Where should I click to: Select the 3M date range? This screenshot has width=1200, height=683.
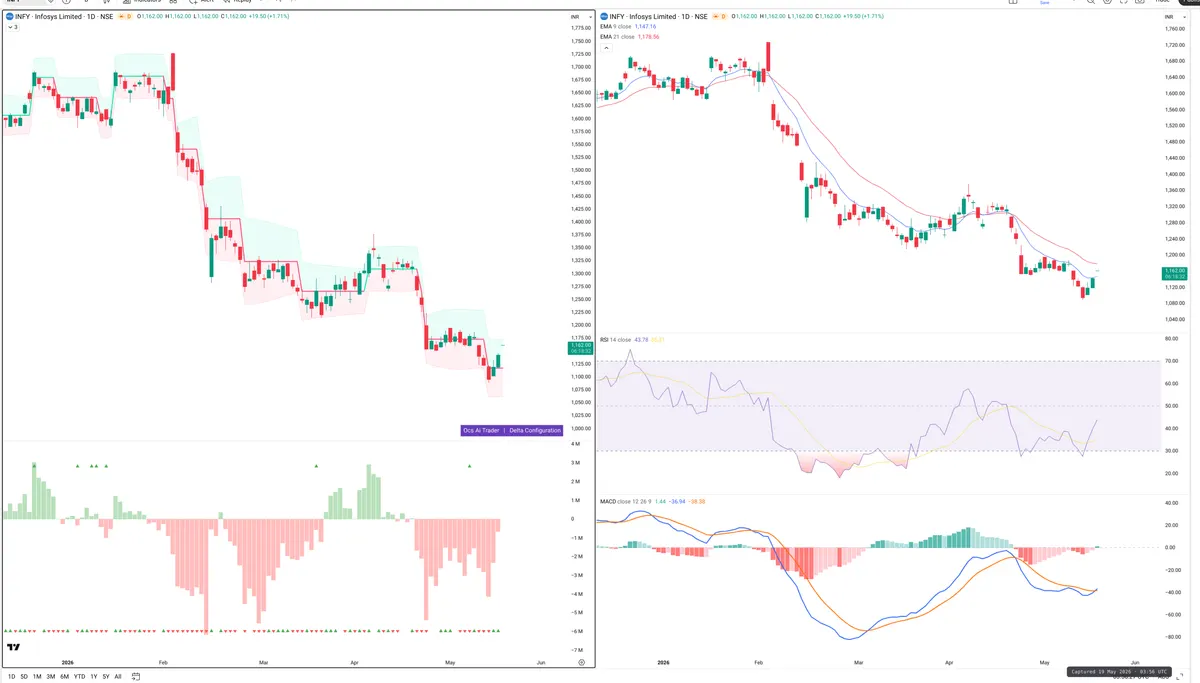pos(50,677)
